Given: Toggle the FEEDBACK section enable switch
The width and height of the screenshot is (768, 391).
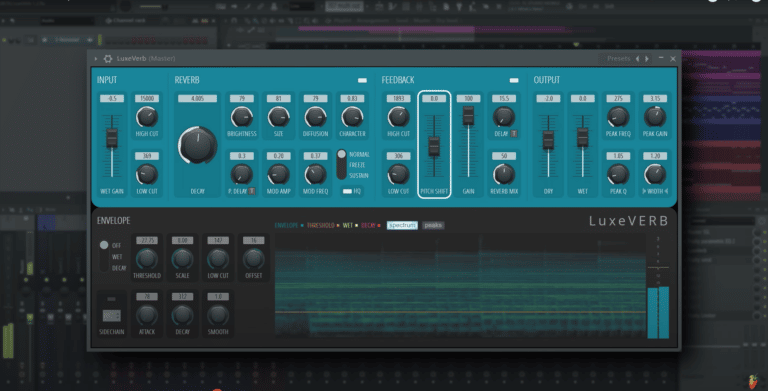Looking at the screenshot, I should pos(514,80).
